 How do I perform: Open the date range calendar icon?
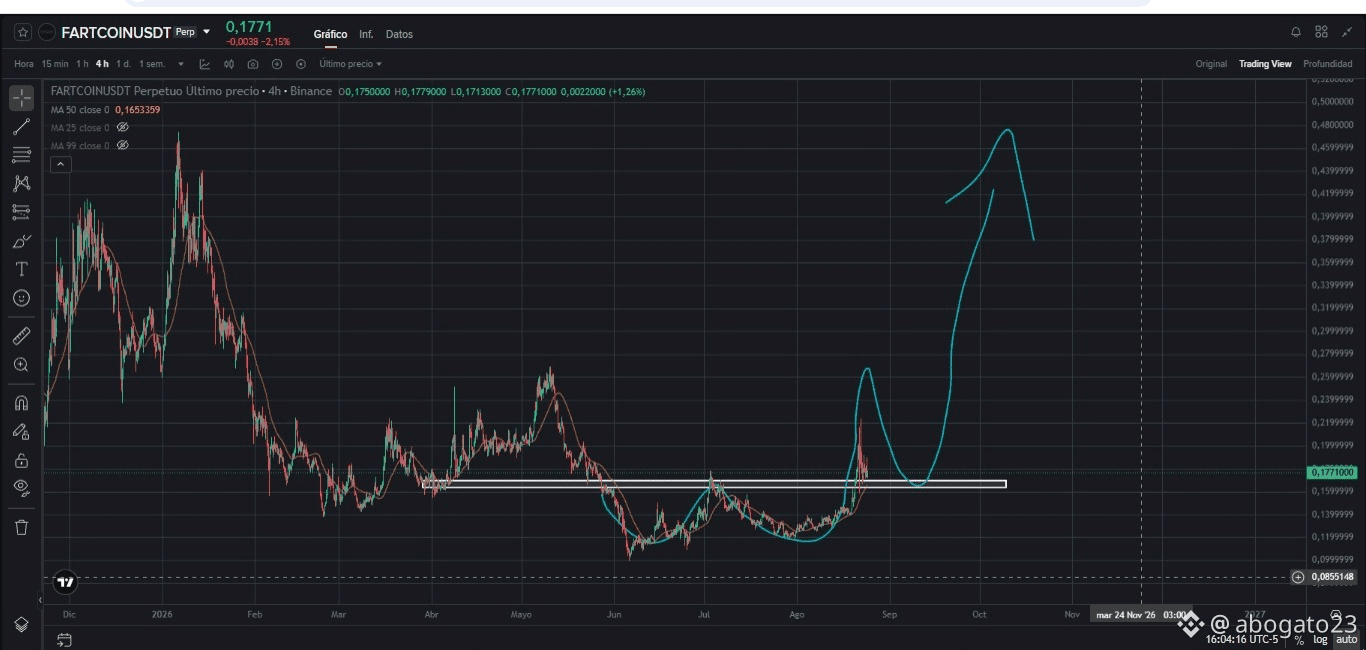64,640
